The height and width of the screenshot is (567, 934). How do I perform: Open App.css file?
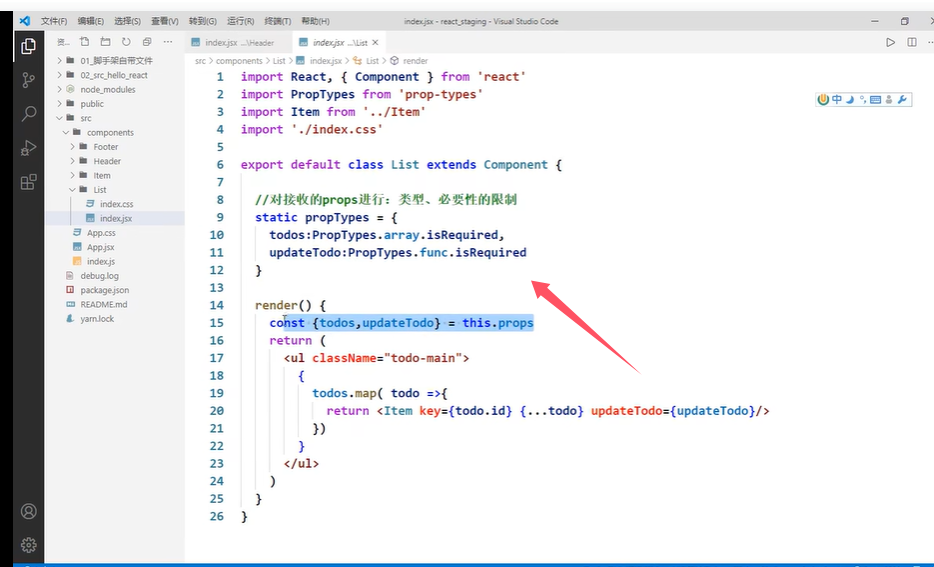click(114, 233)
